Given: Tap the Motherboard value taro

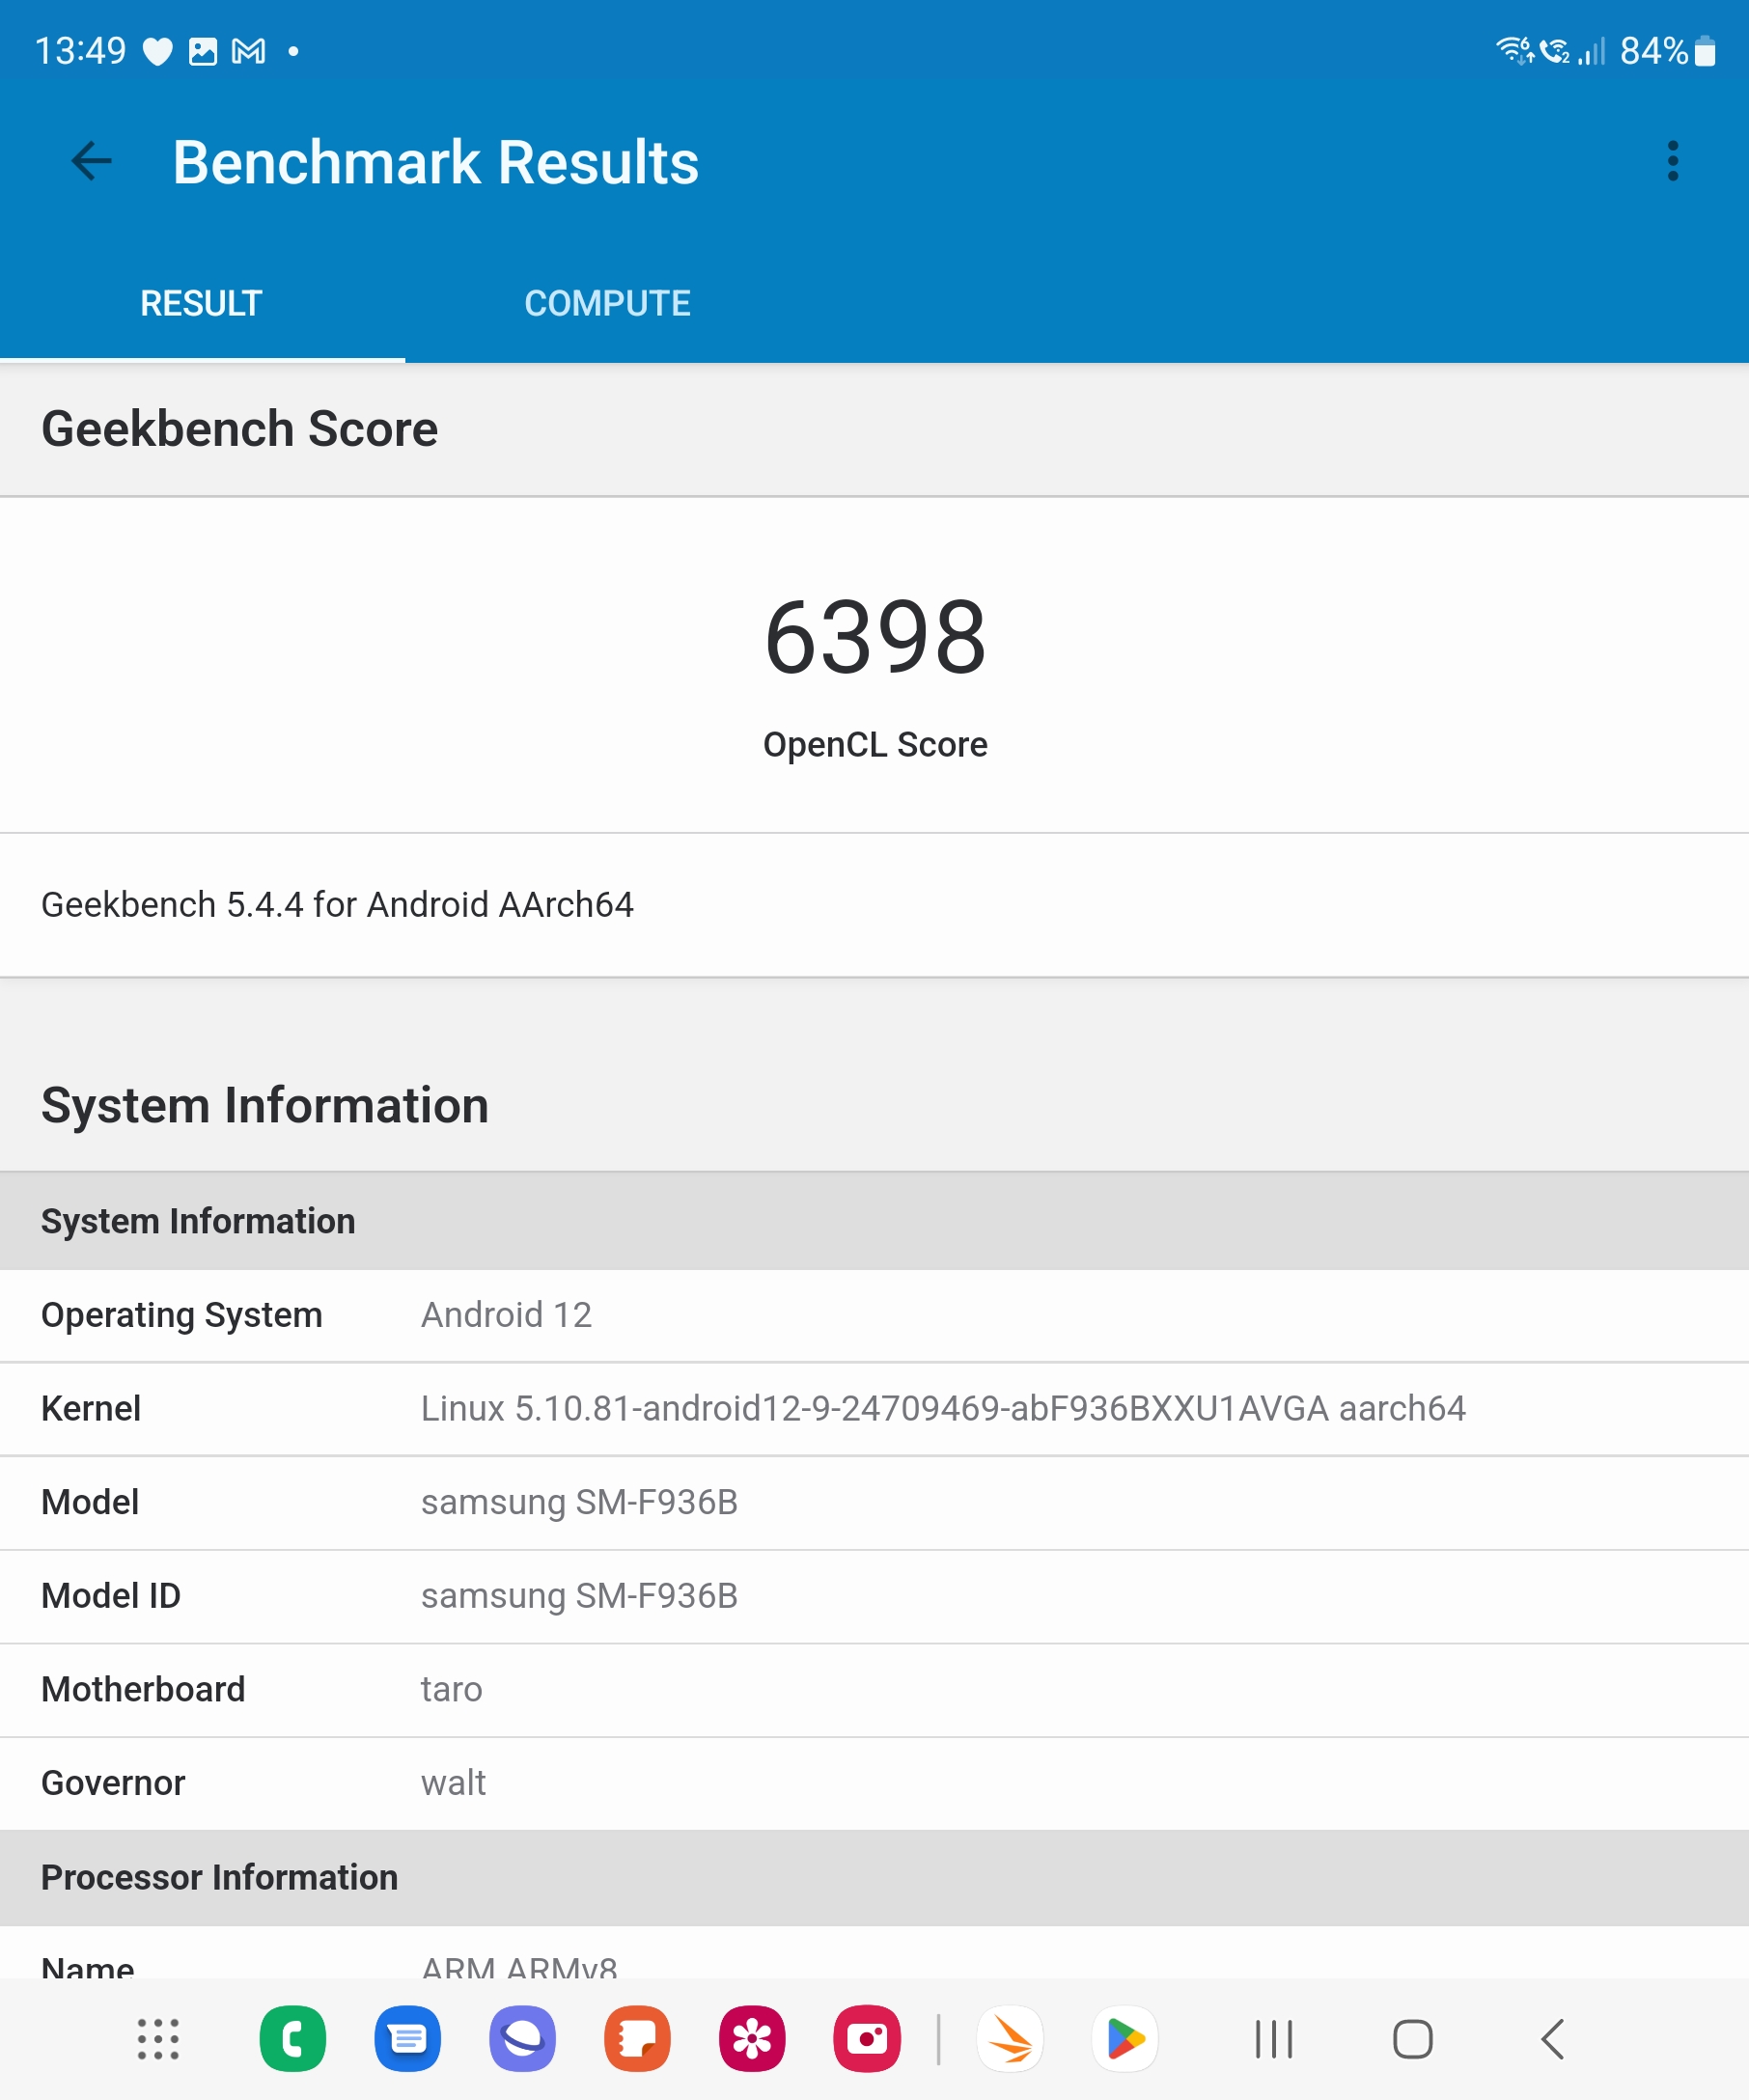Looking at the screenshot, I should click(x=451, y=1689).
